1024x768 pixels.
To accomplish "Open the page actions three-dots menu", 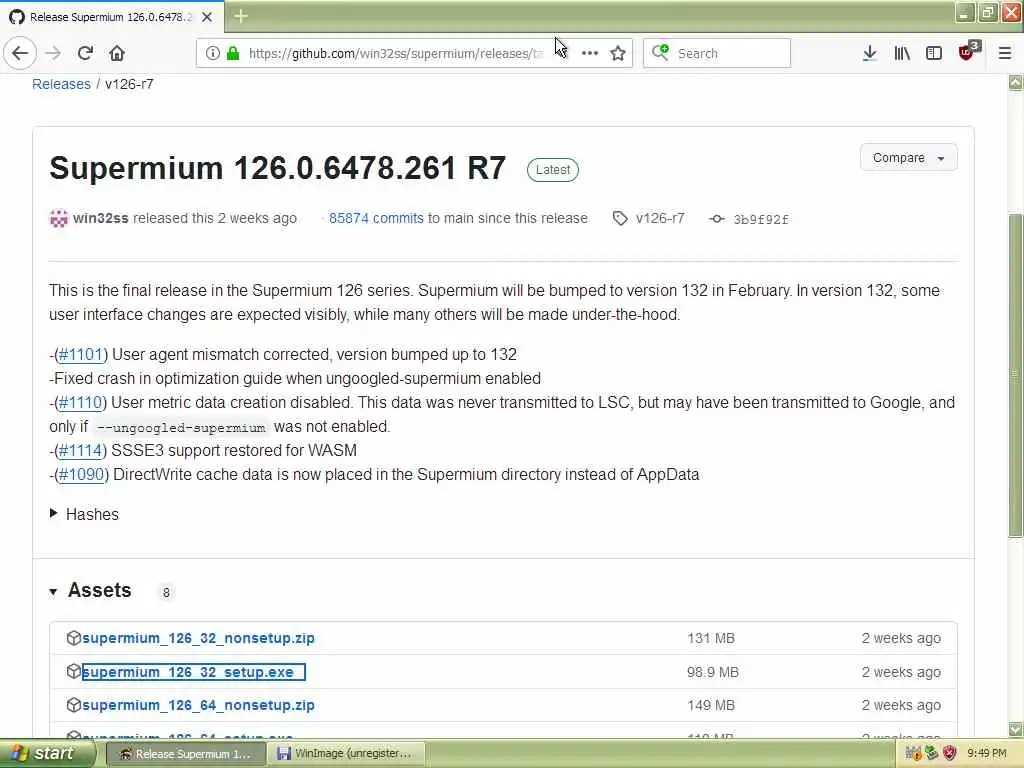I will click(590, 53).
